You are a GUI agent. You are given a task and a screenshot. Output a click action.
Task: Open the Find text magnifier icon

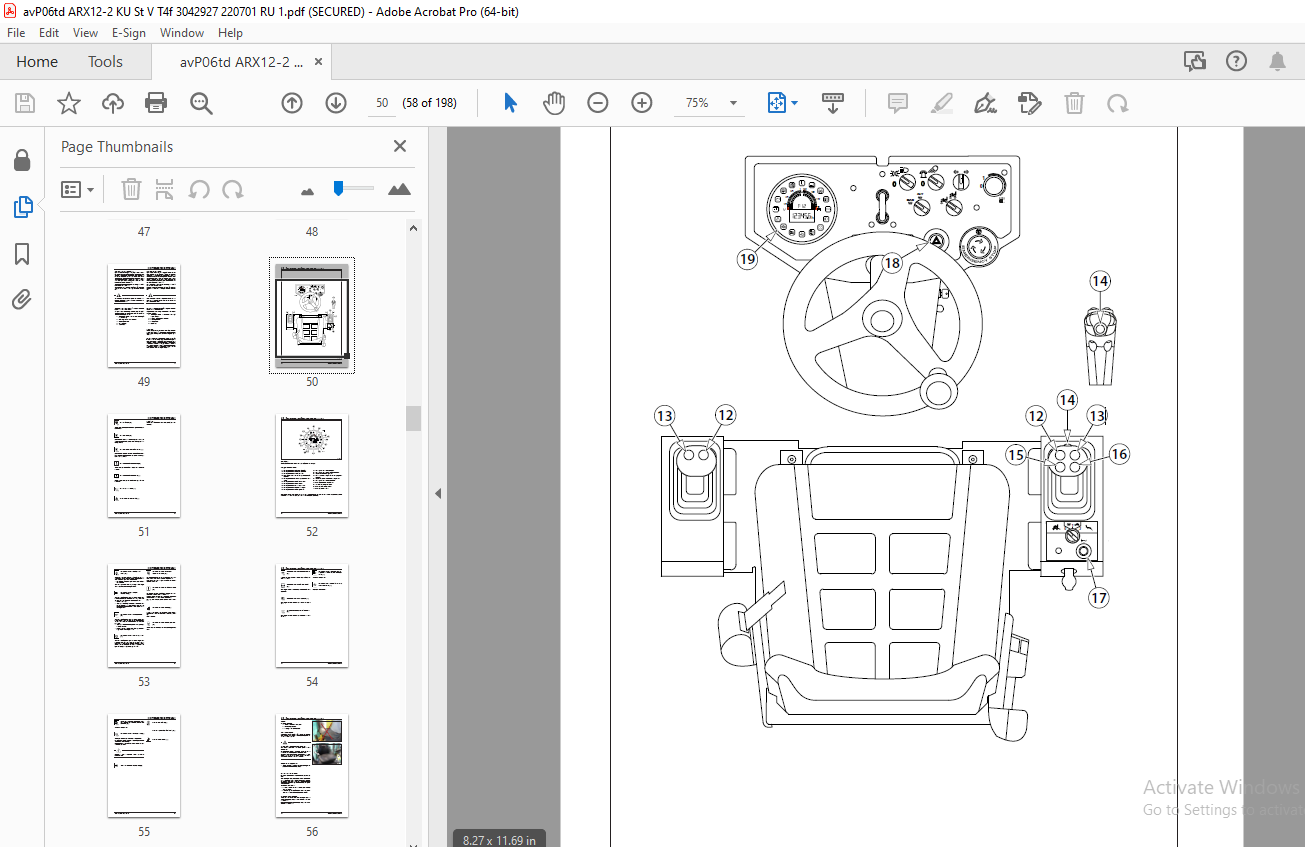201,103
